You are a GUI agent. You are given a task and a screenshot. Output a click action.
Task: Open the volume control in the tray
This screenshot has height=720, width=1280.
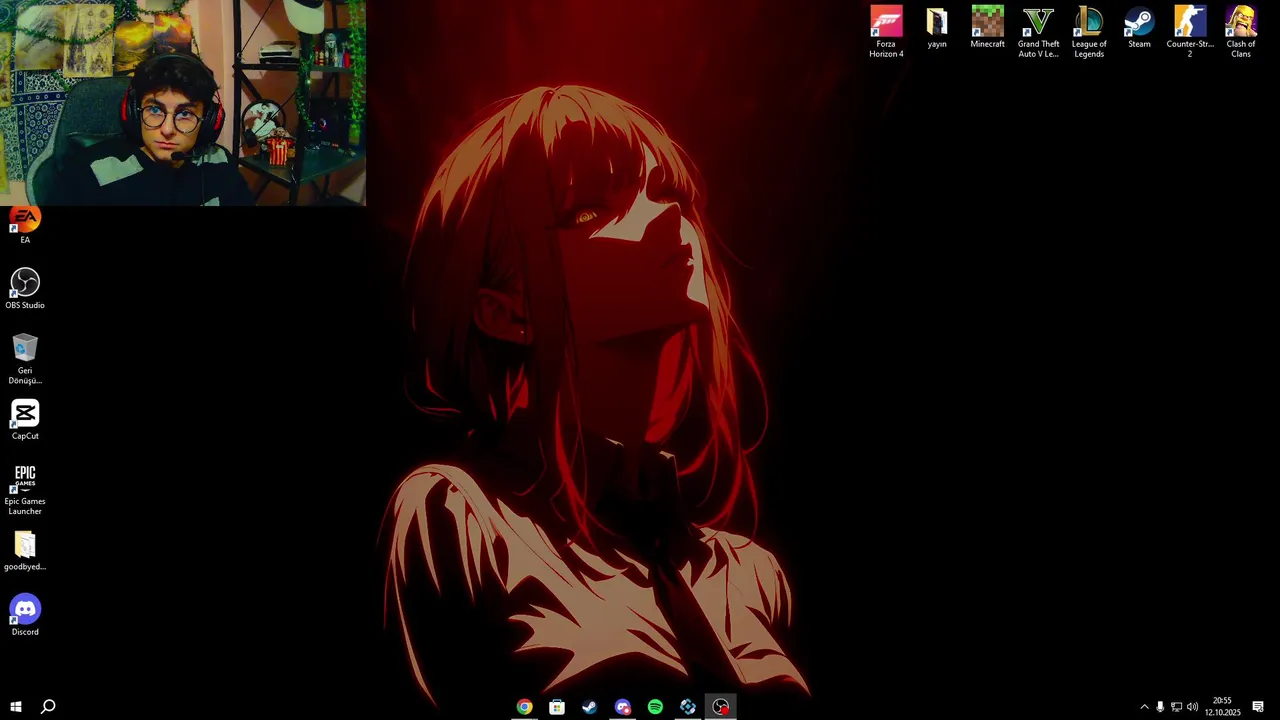(x=1192, y=707)
